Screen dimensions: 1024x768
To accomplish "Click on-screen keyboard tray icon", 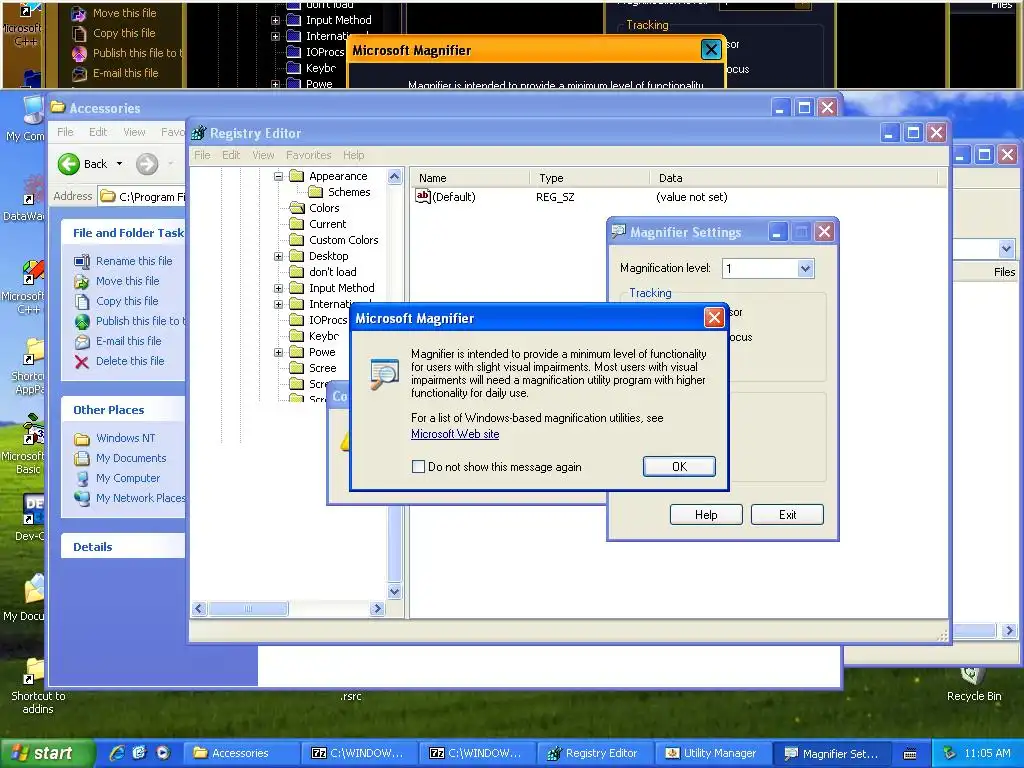I will tap(910, 754).
